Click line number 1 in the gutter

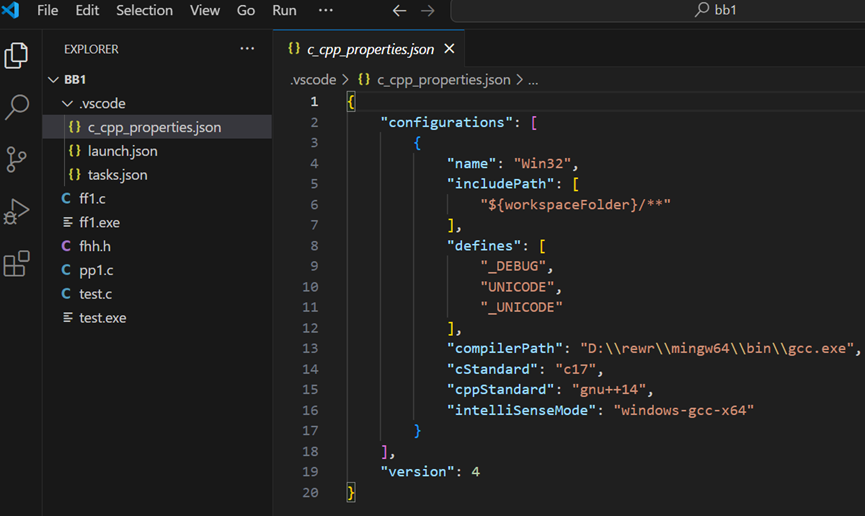pos(314,102)
